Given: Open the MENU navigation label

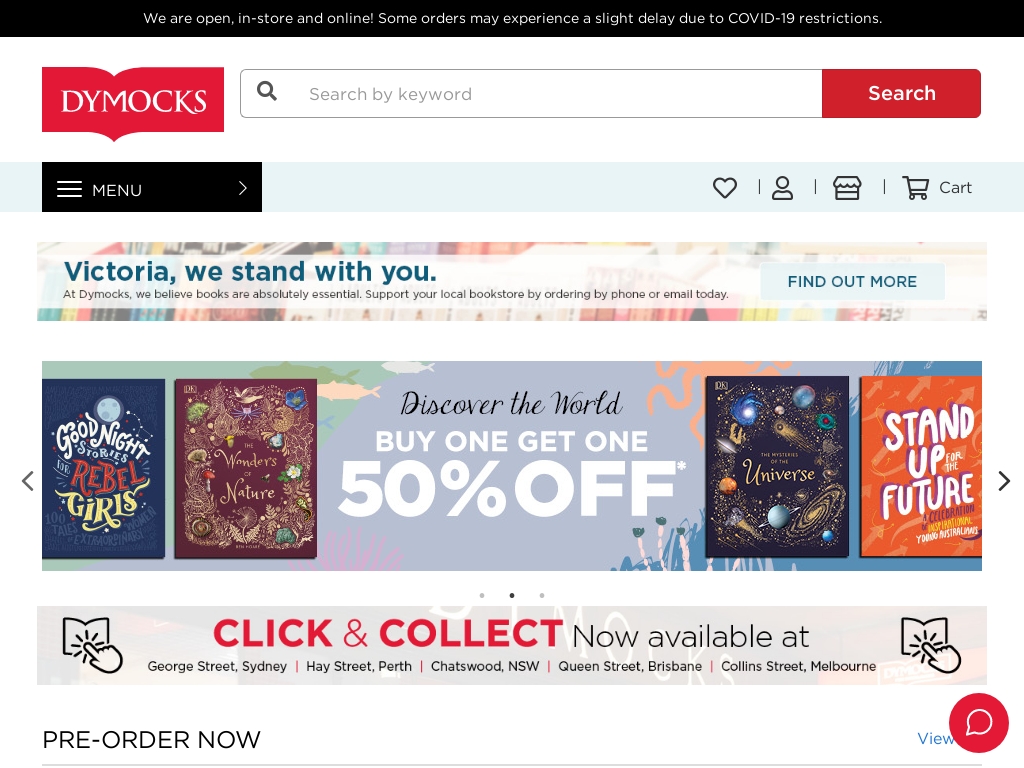Looking at the screenshot, I should coord(117,190).
